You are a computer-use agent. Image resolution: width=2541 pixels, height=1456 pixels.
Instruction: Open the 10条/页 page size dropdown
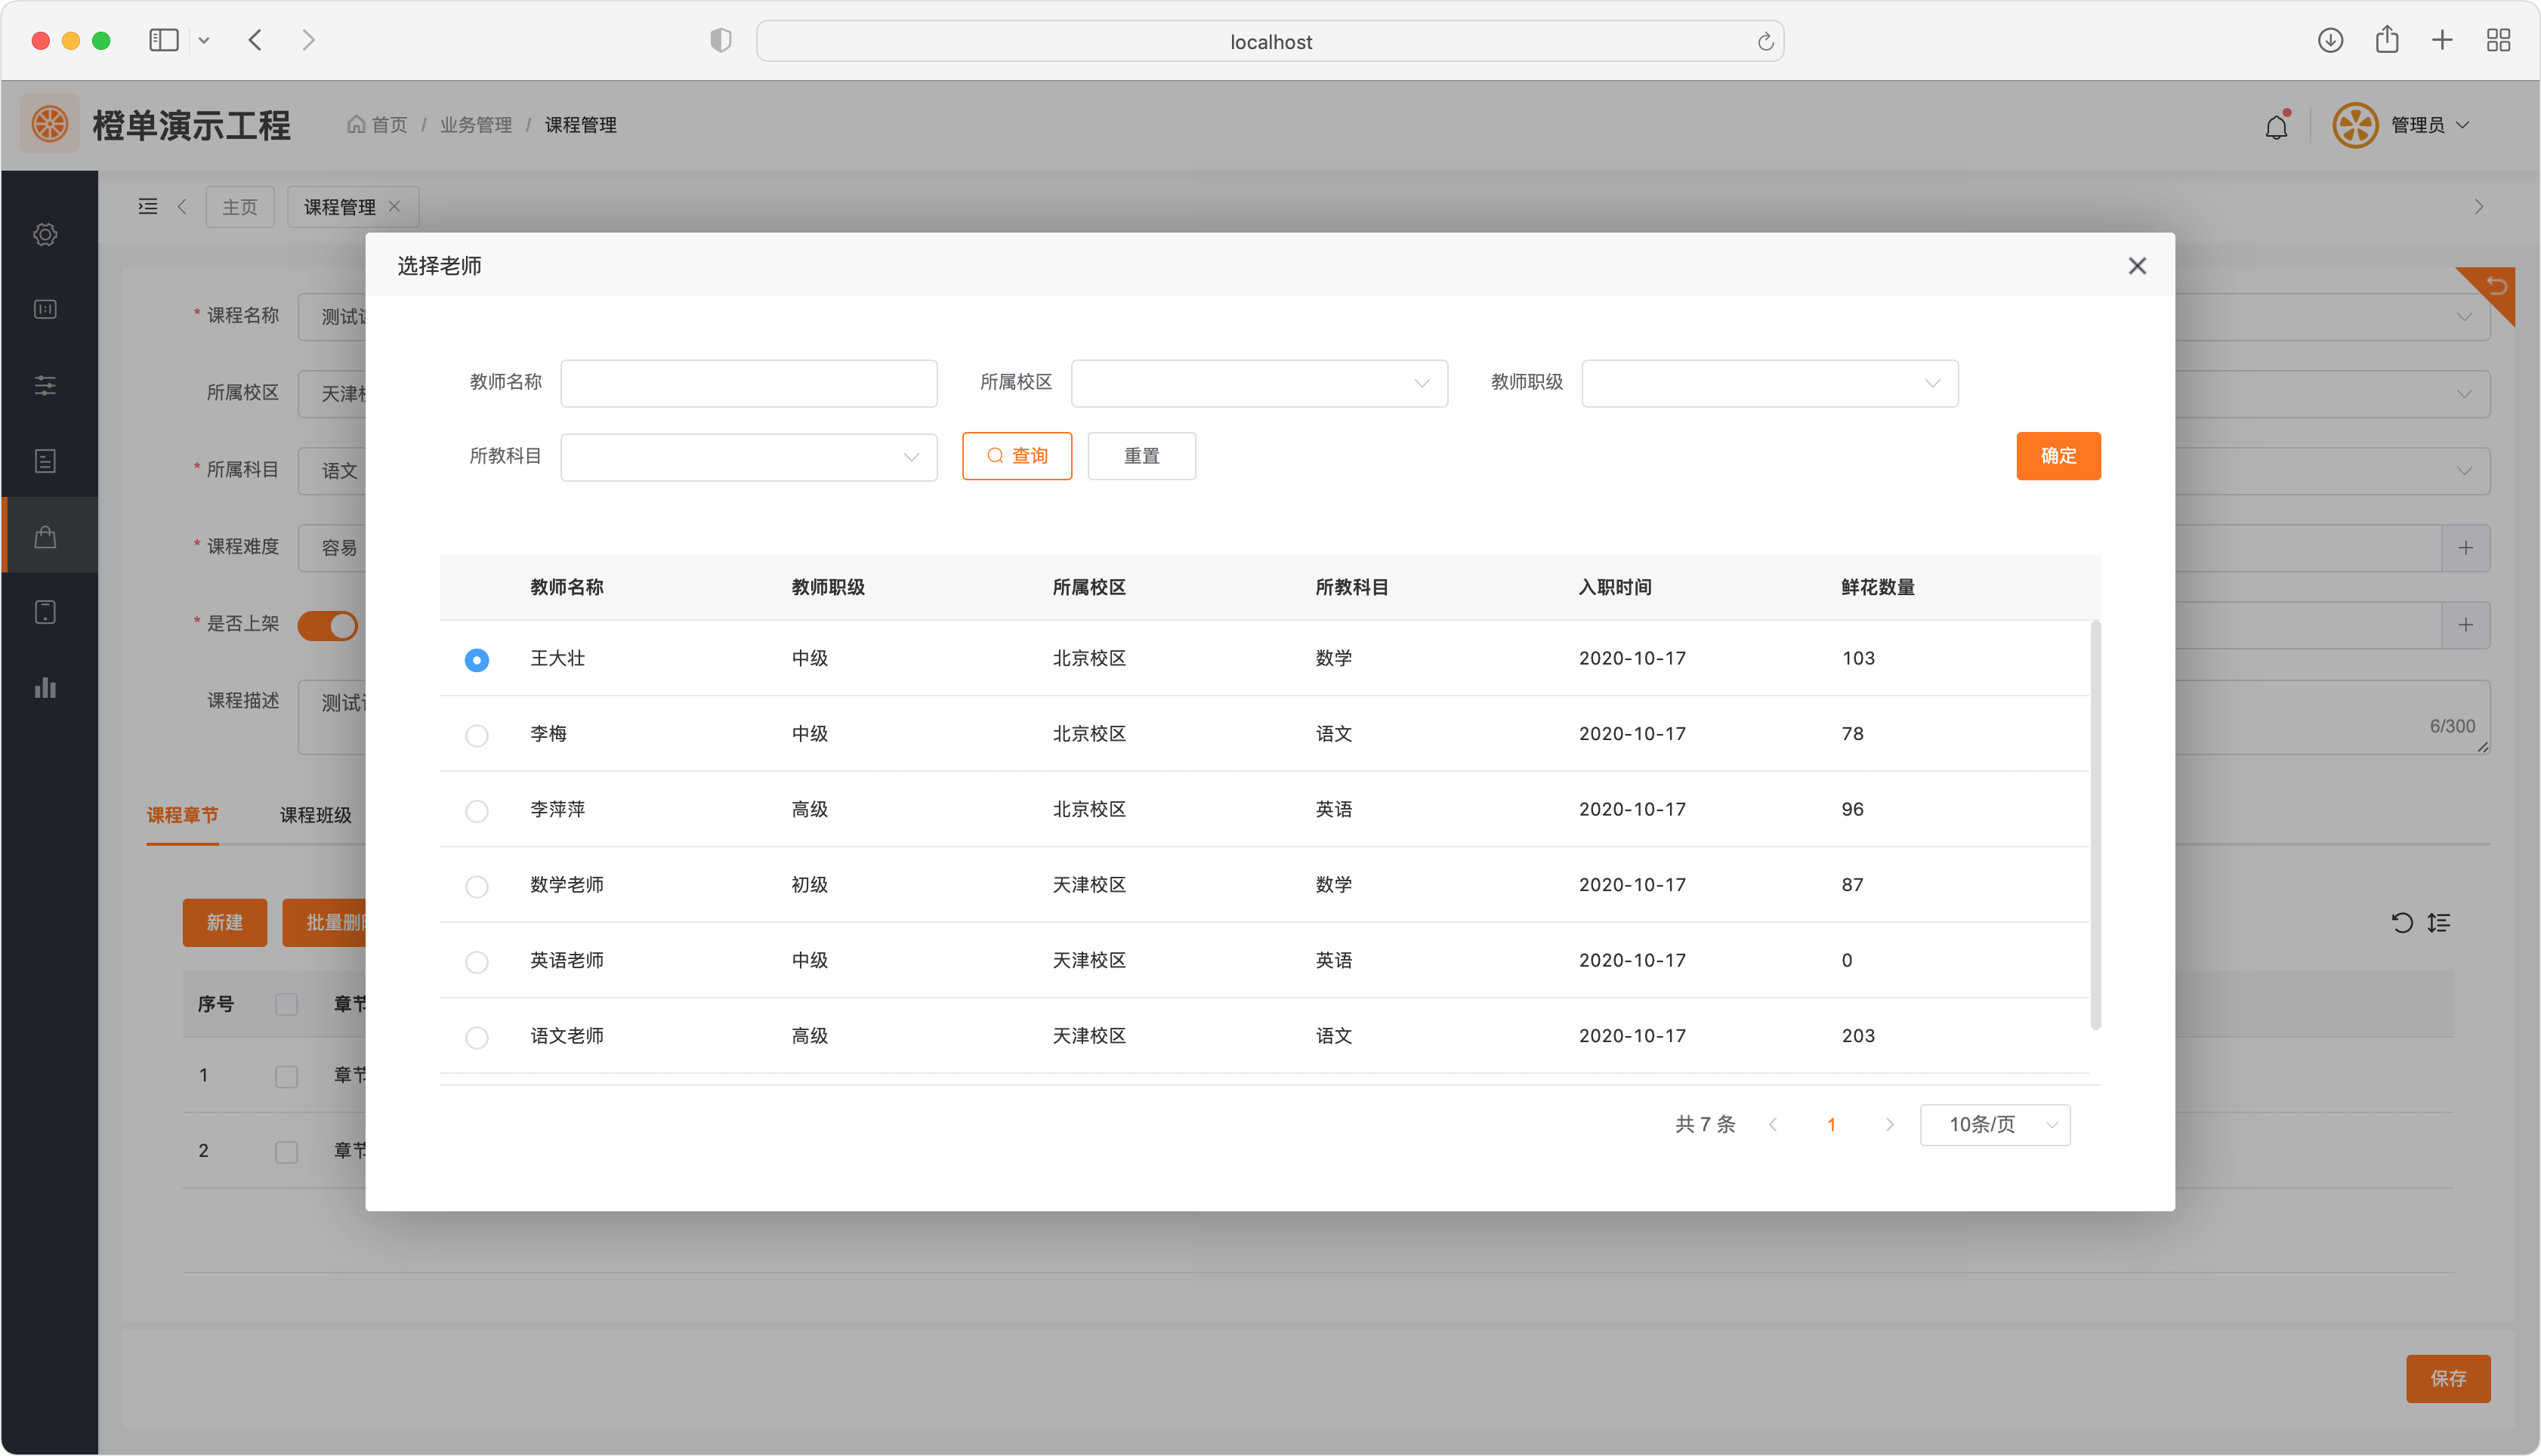(1994, 1124)
